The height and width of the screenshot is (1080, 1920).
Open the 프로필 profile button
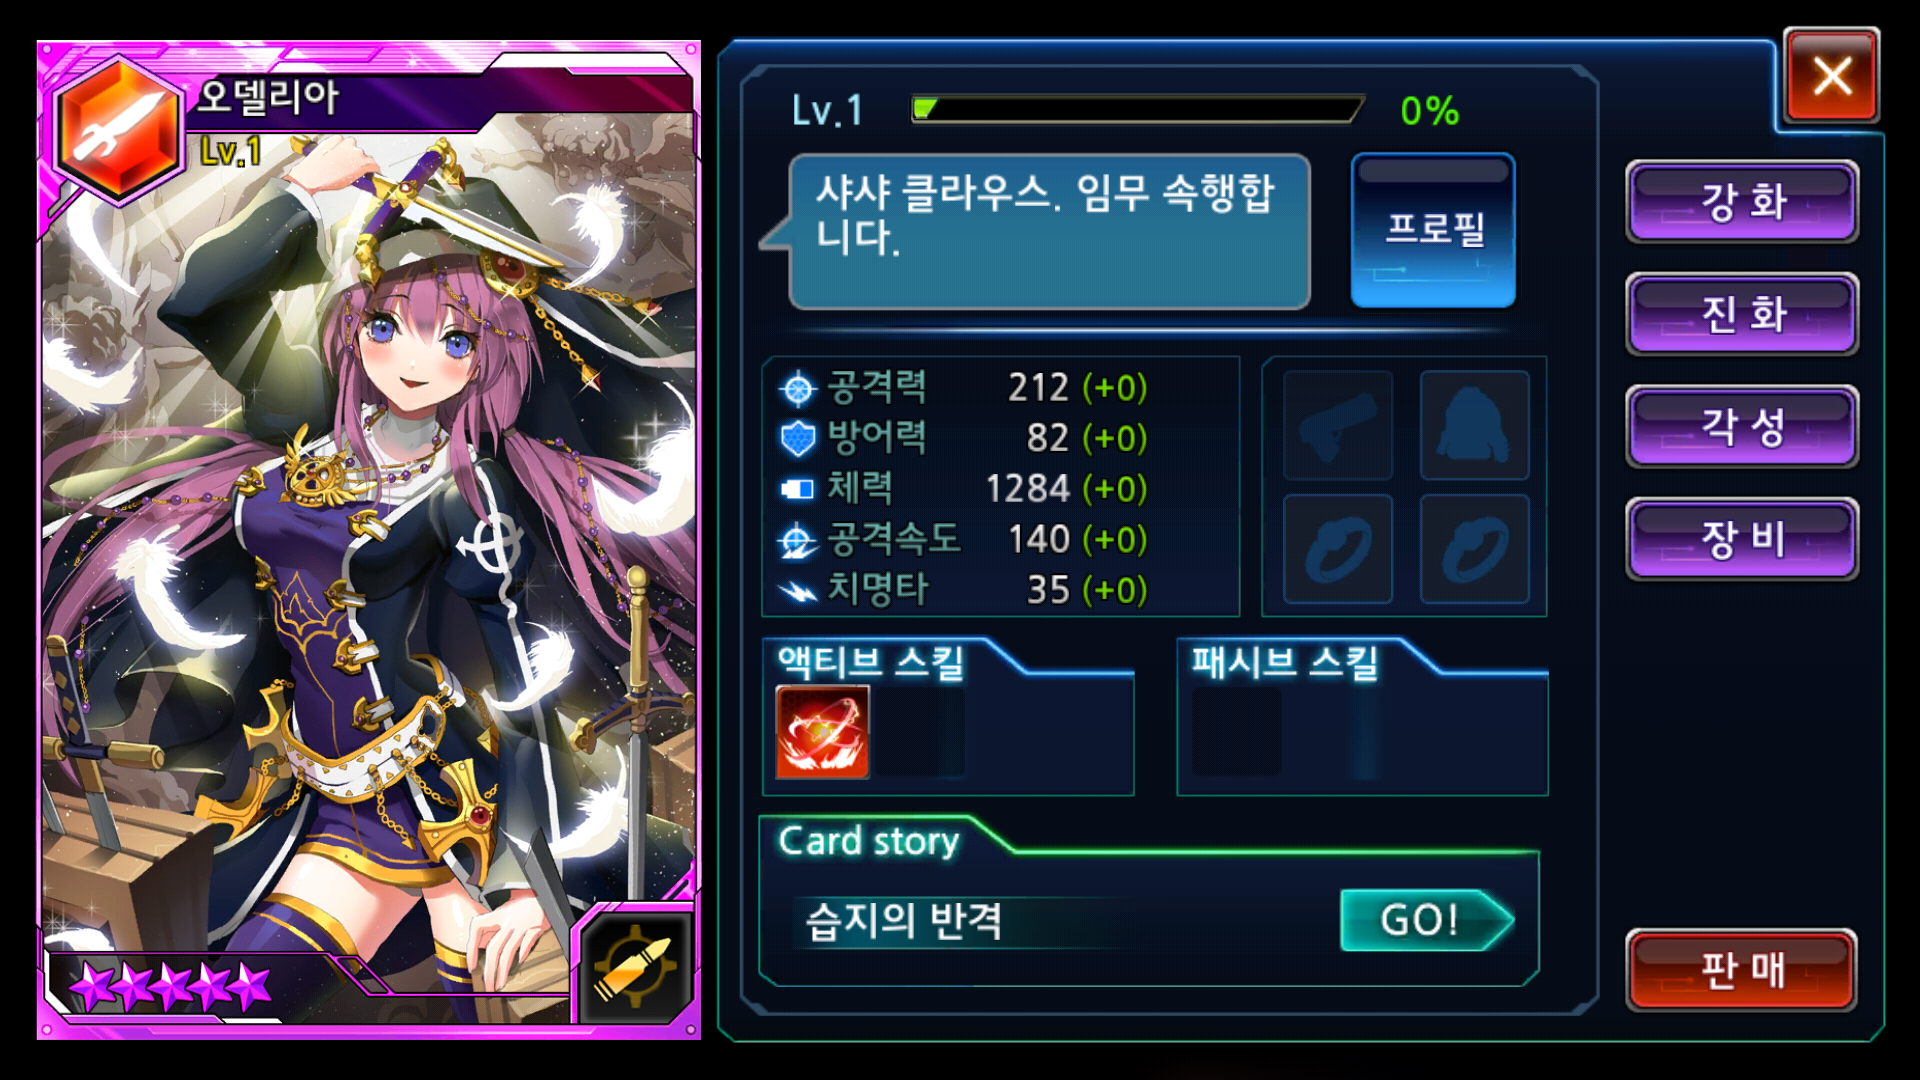tap(1433, 230)
